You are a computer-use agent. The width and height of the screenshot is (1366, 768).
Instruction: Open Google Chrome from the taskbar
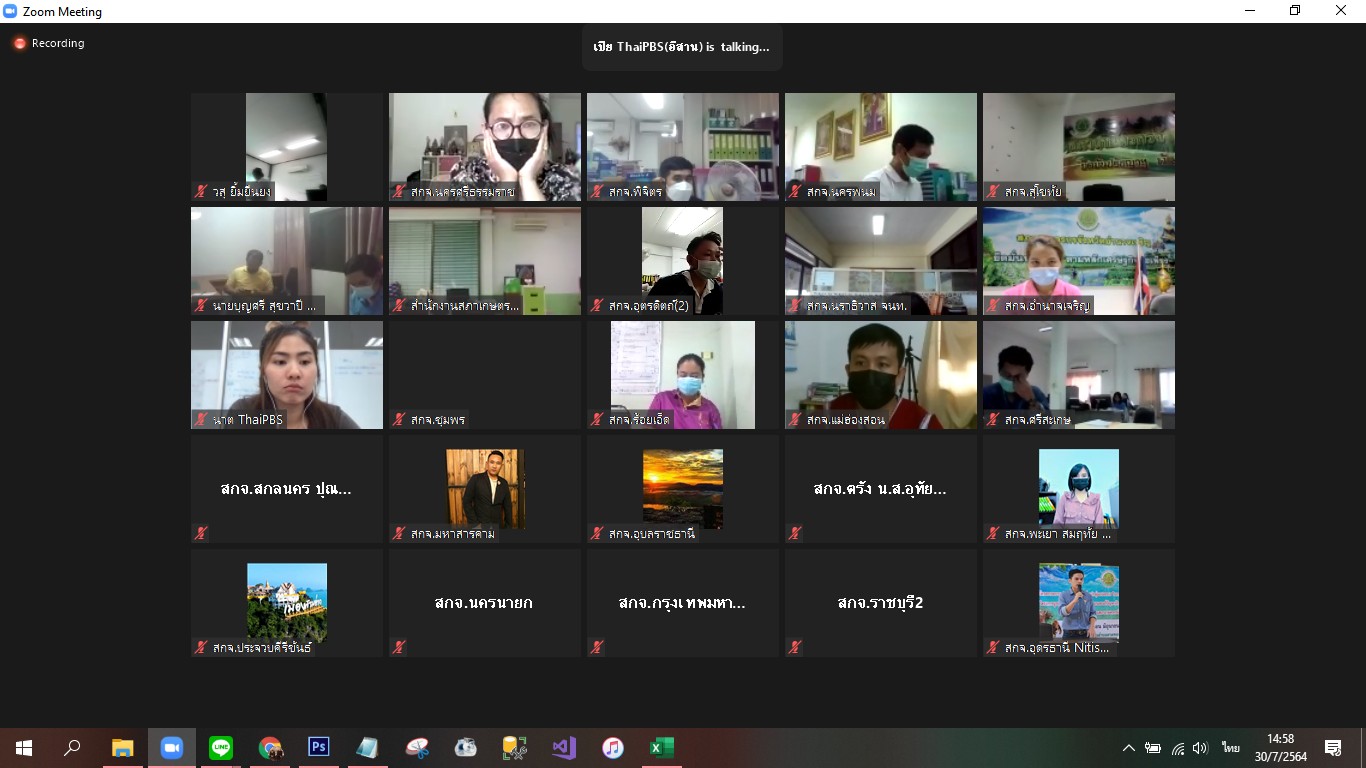click(x=270, y=748)
